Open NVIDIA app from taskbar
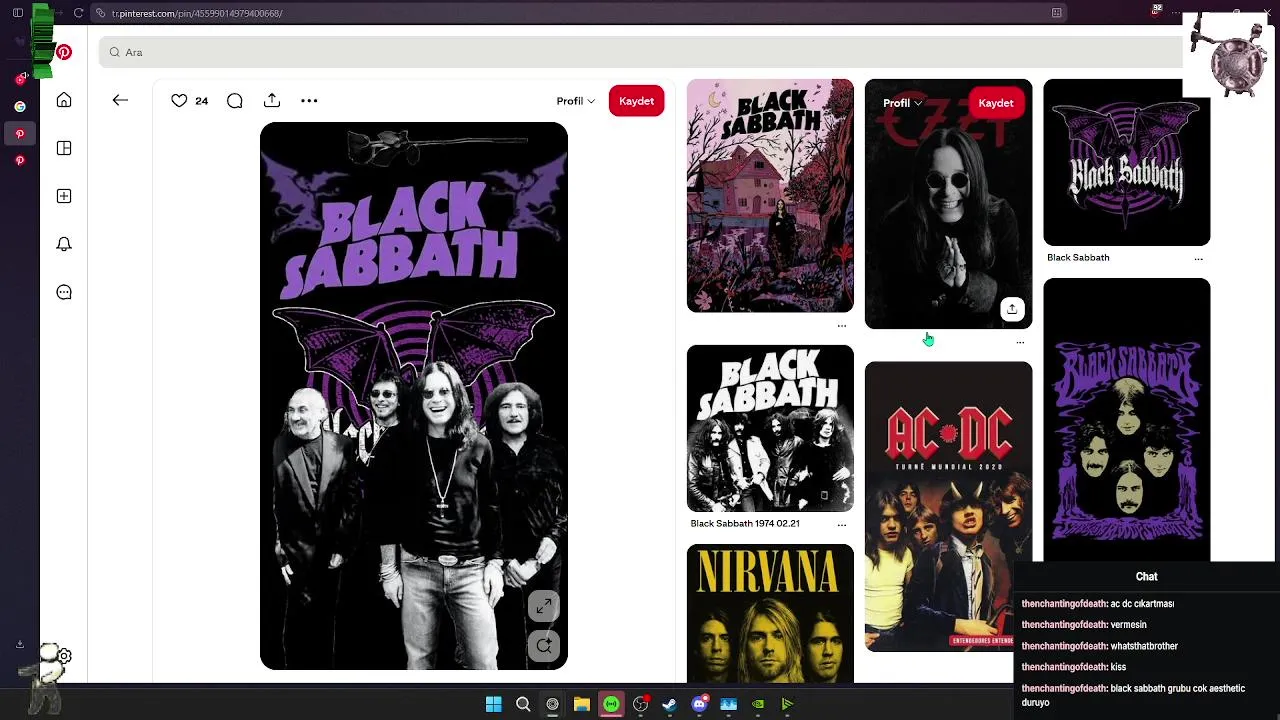 tap(758, 704)
